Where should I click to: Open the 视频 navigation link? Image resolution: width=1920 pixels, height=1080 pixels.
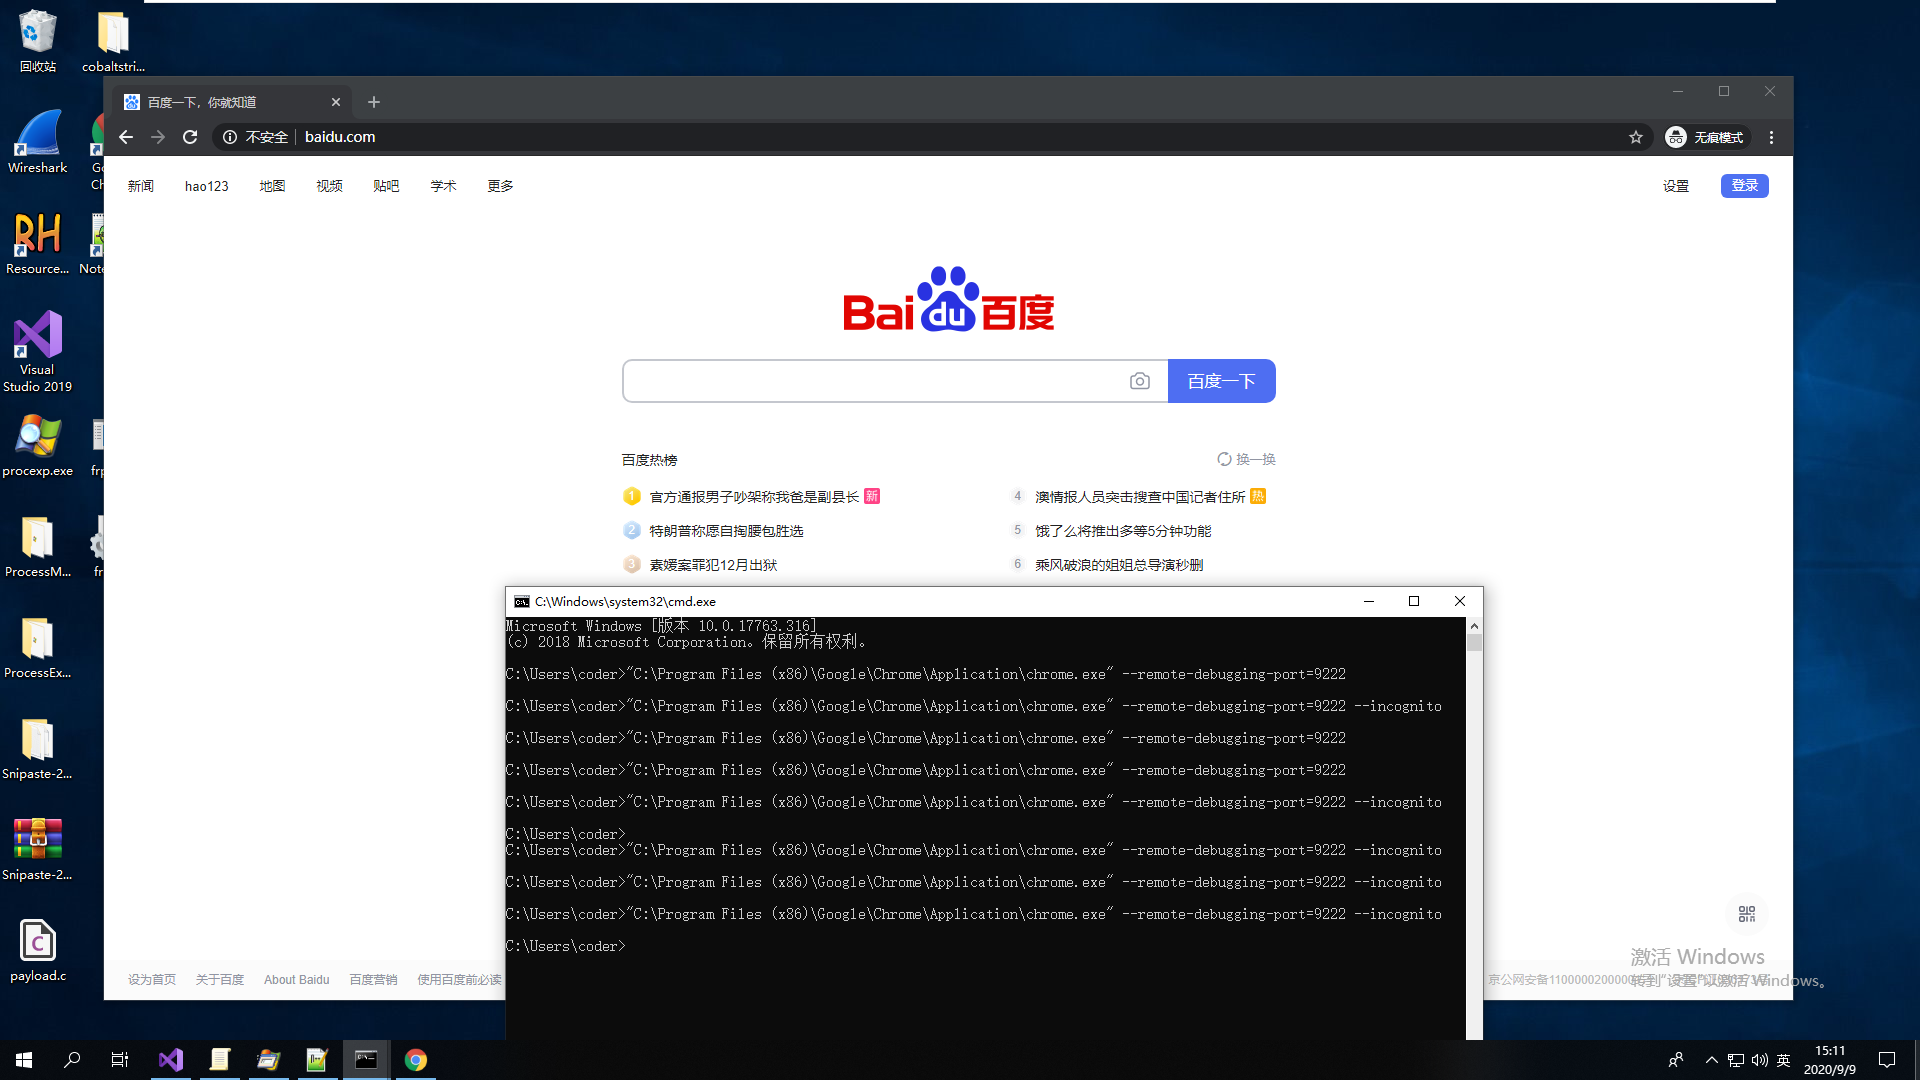329,186
